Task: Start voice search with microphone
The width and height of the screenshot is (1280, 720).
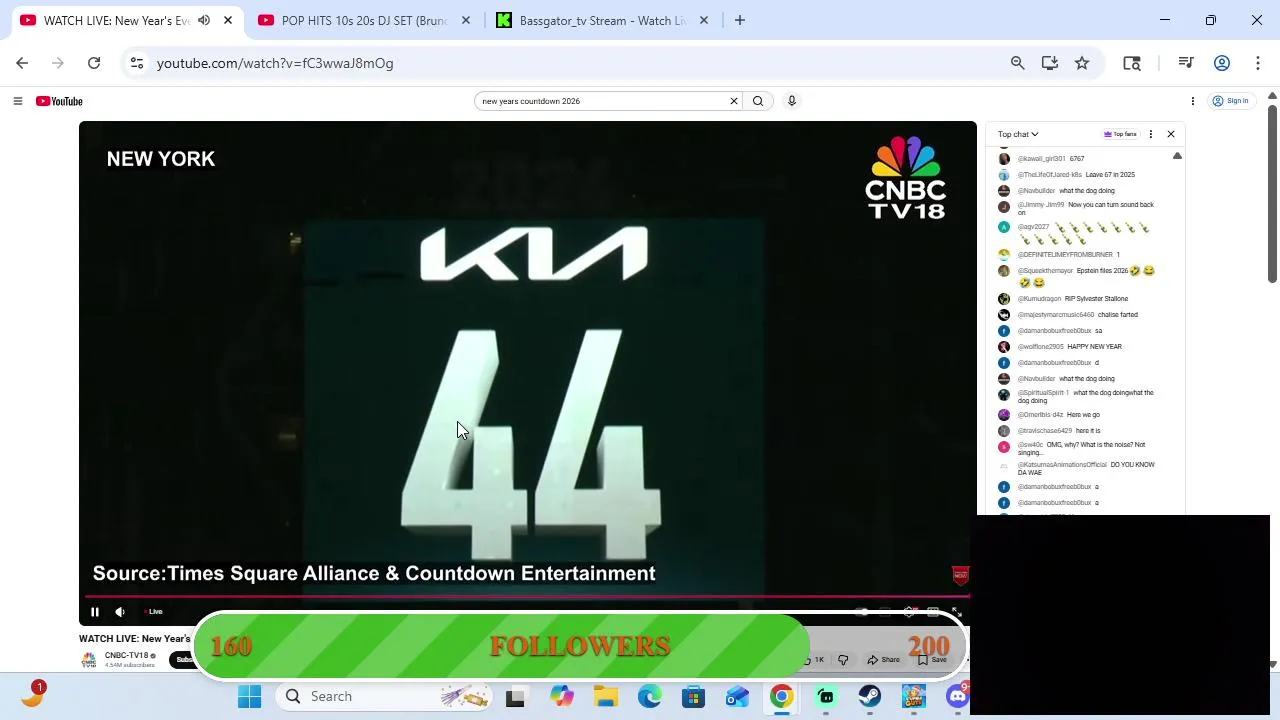Action: (791, 101)
